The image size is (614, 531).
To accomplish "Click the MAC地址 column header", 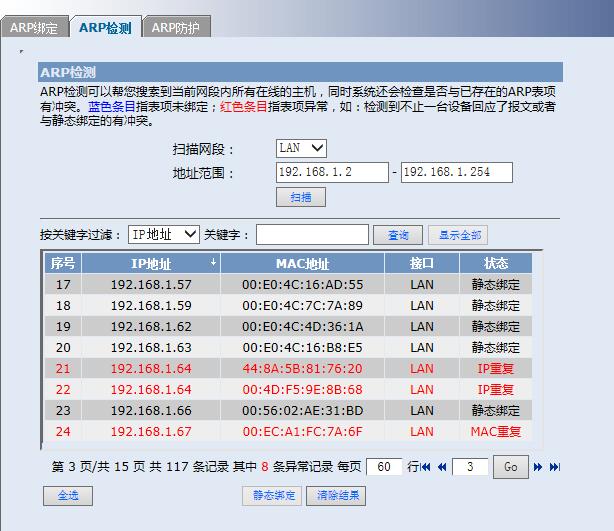I will pos(302,263).
